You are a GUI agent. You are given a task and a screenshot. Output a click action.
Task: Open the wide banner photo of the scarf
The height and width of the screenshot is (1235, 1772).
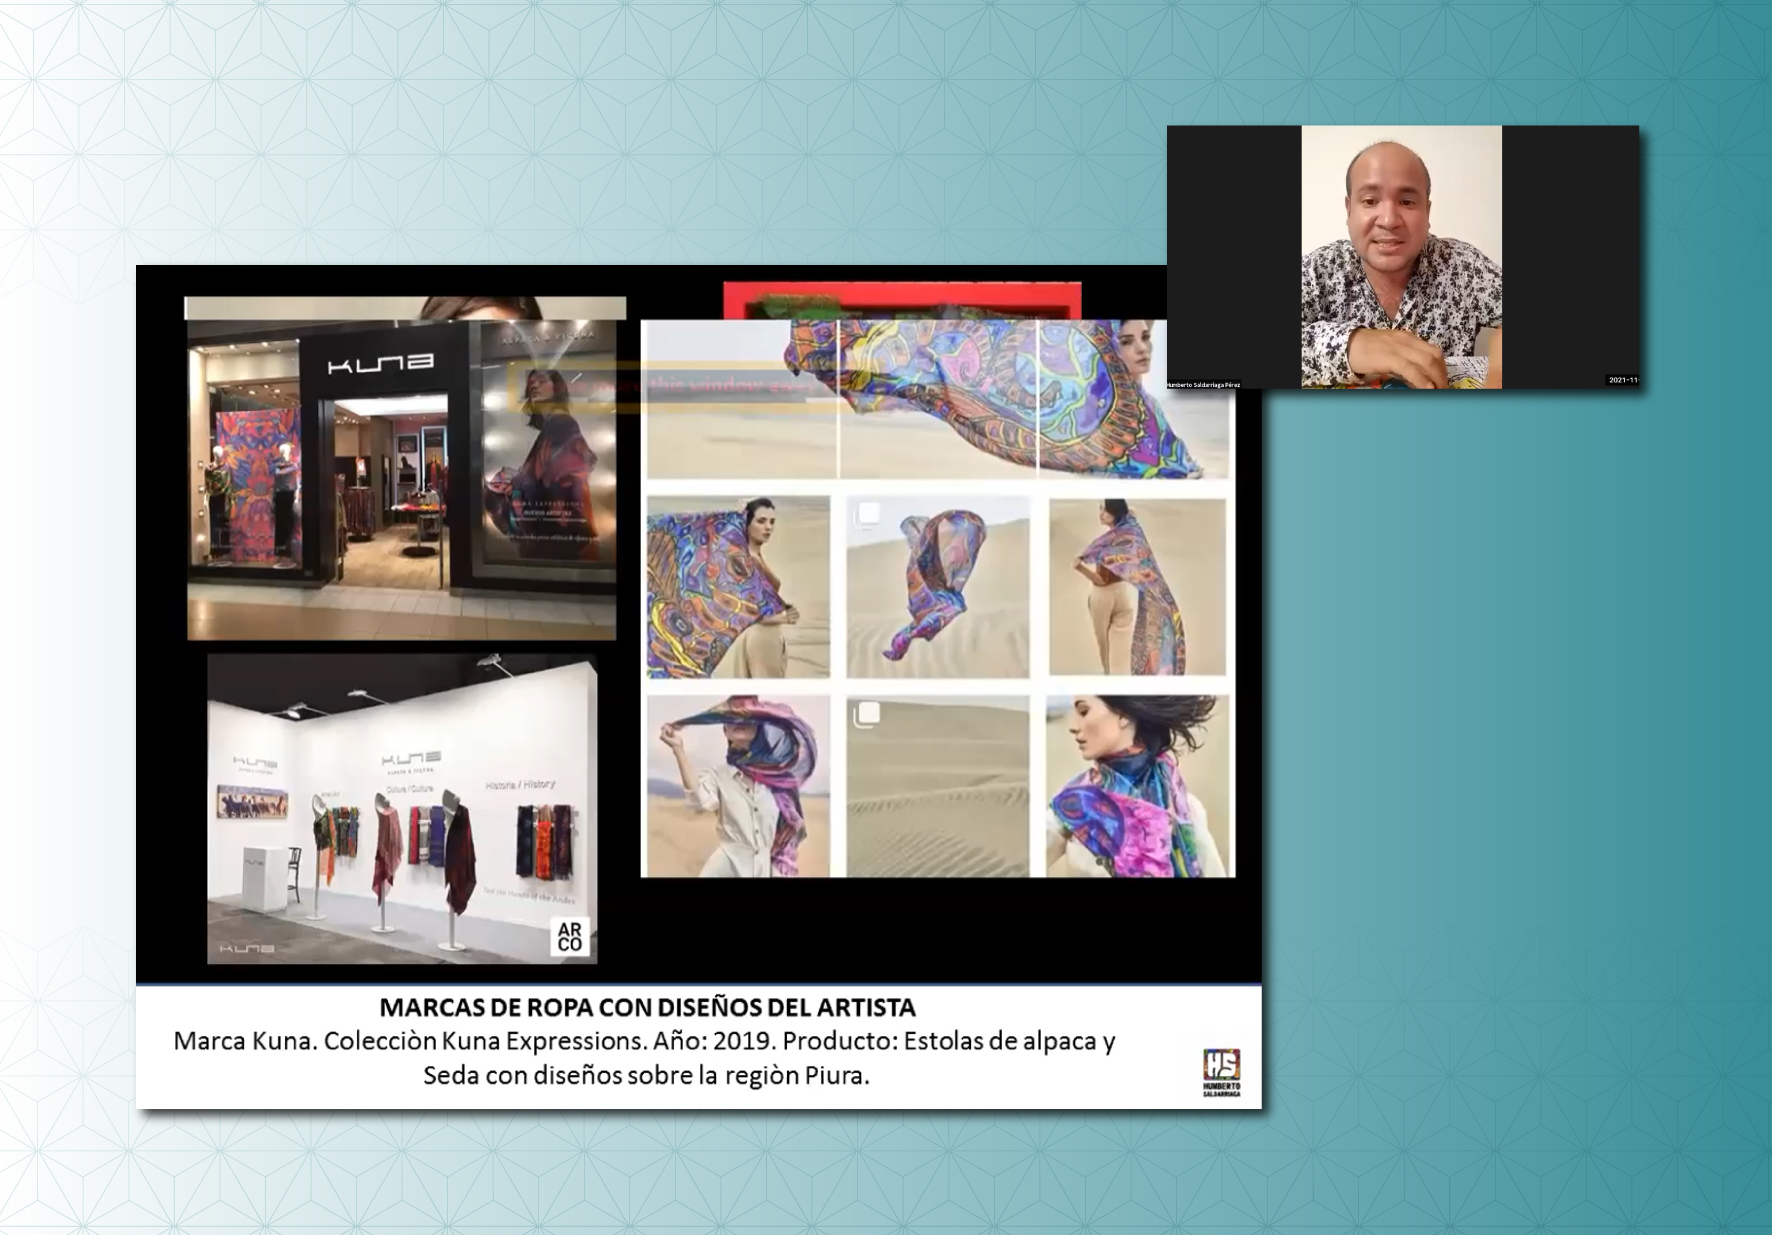(937, 399)
